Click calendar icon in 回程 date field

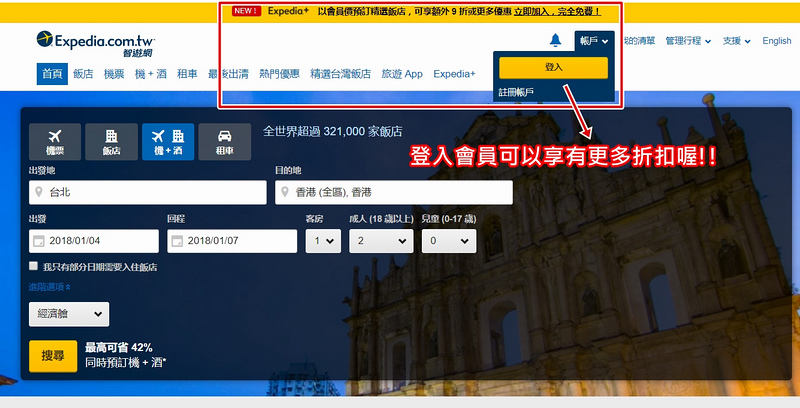pos(177,241)
